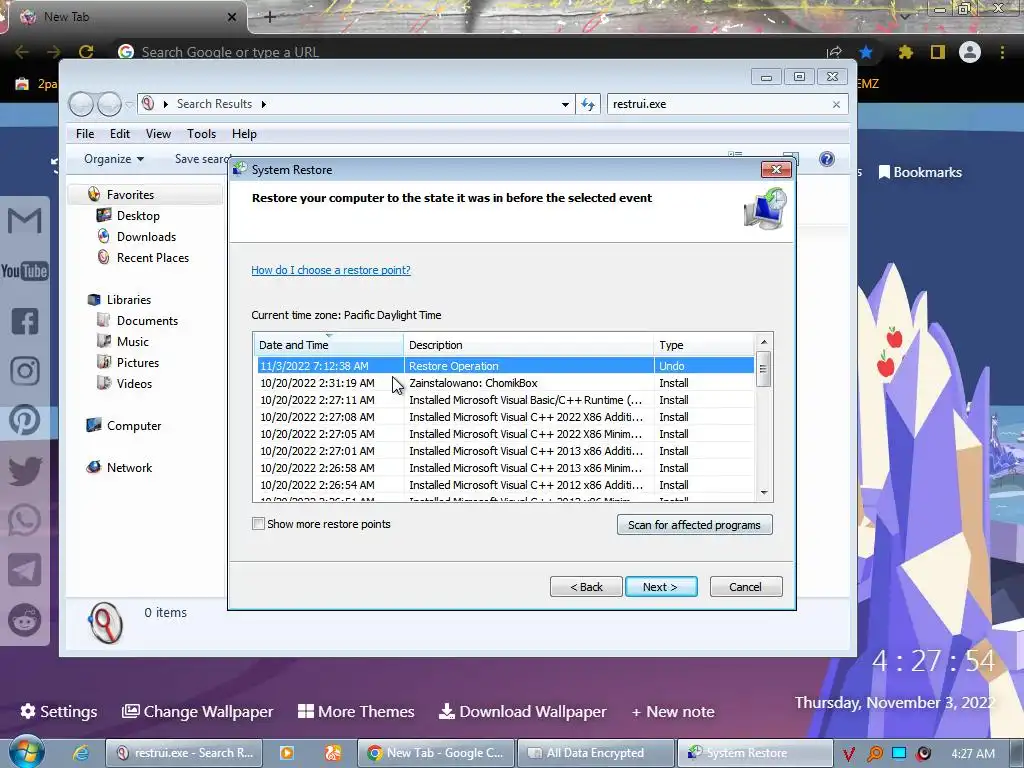Open Help menu in Explorer window
The image size is (1024, 768).
point(244,134)
